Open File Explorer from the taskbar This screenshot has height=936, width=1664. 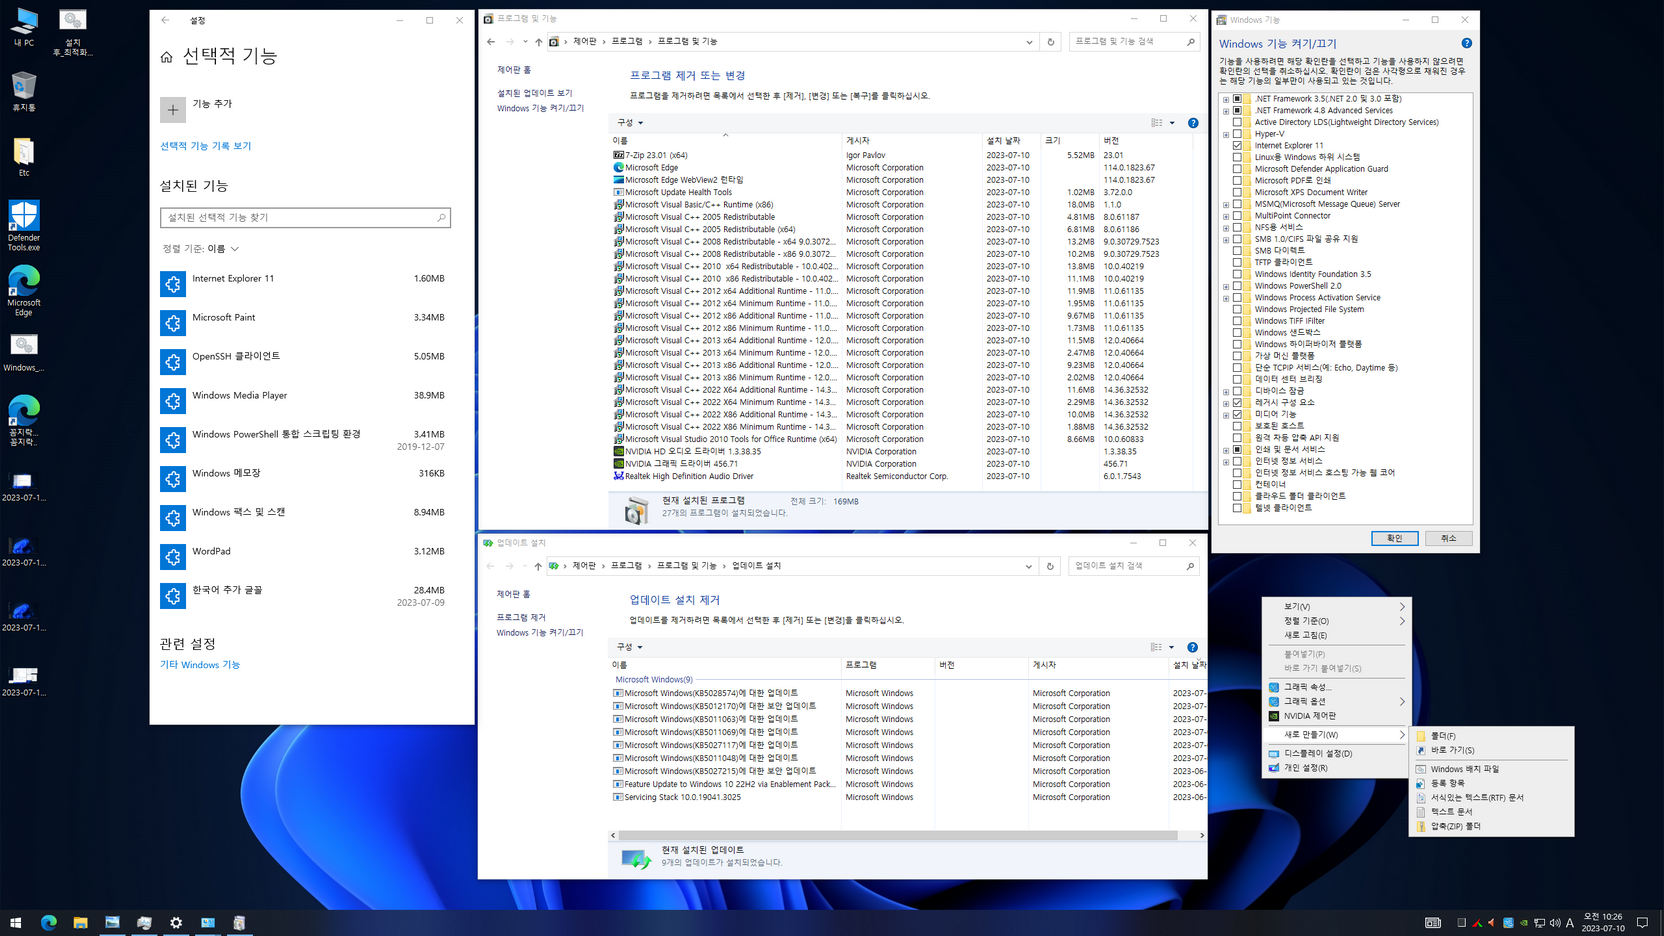pyautogui.click(x=80, y=923)
